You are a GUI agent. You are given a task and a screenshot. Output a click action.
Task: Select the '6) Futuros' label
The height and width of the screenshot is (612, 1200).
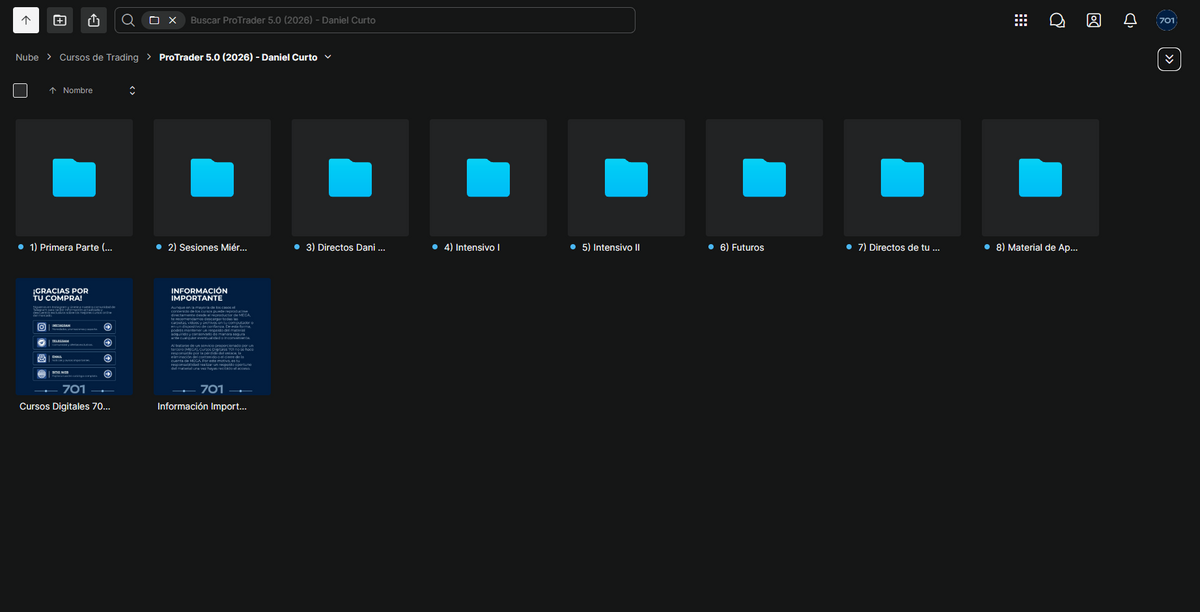pos(741,247)
